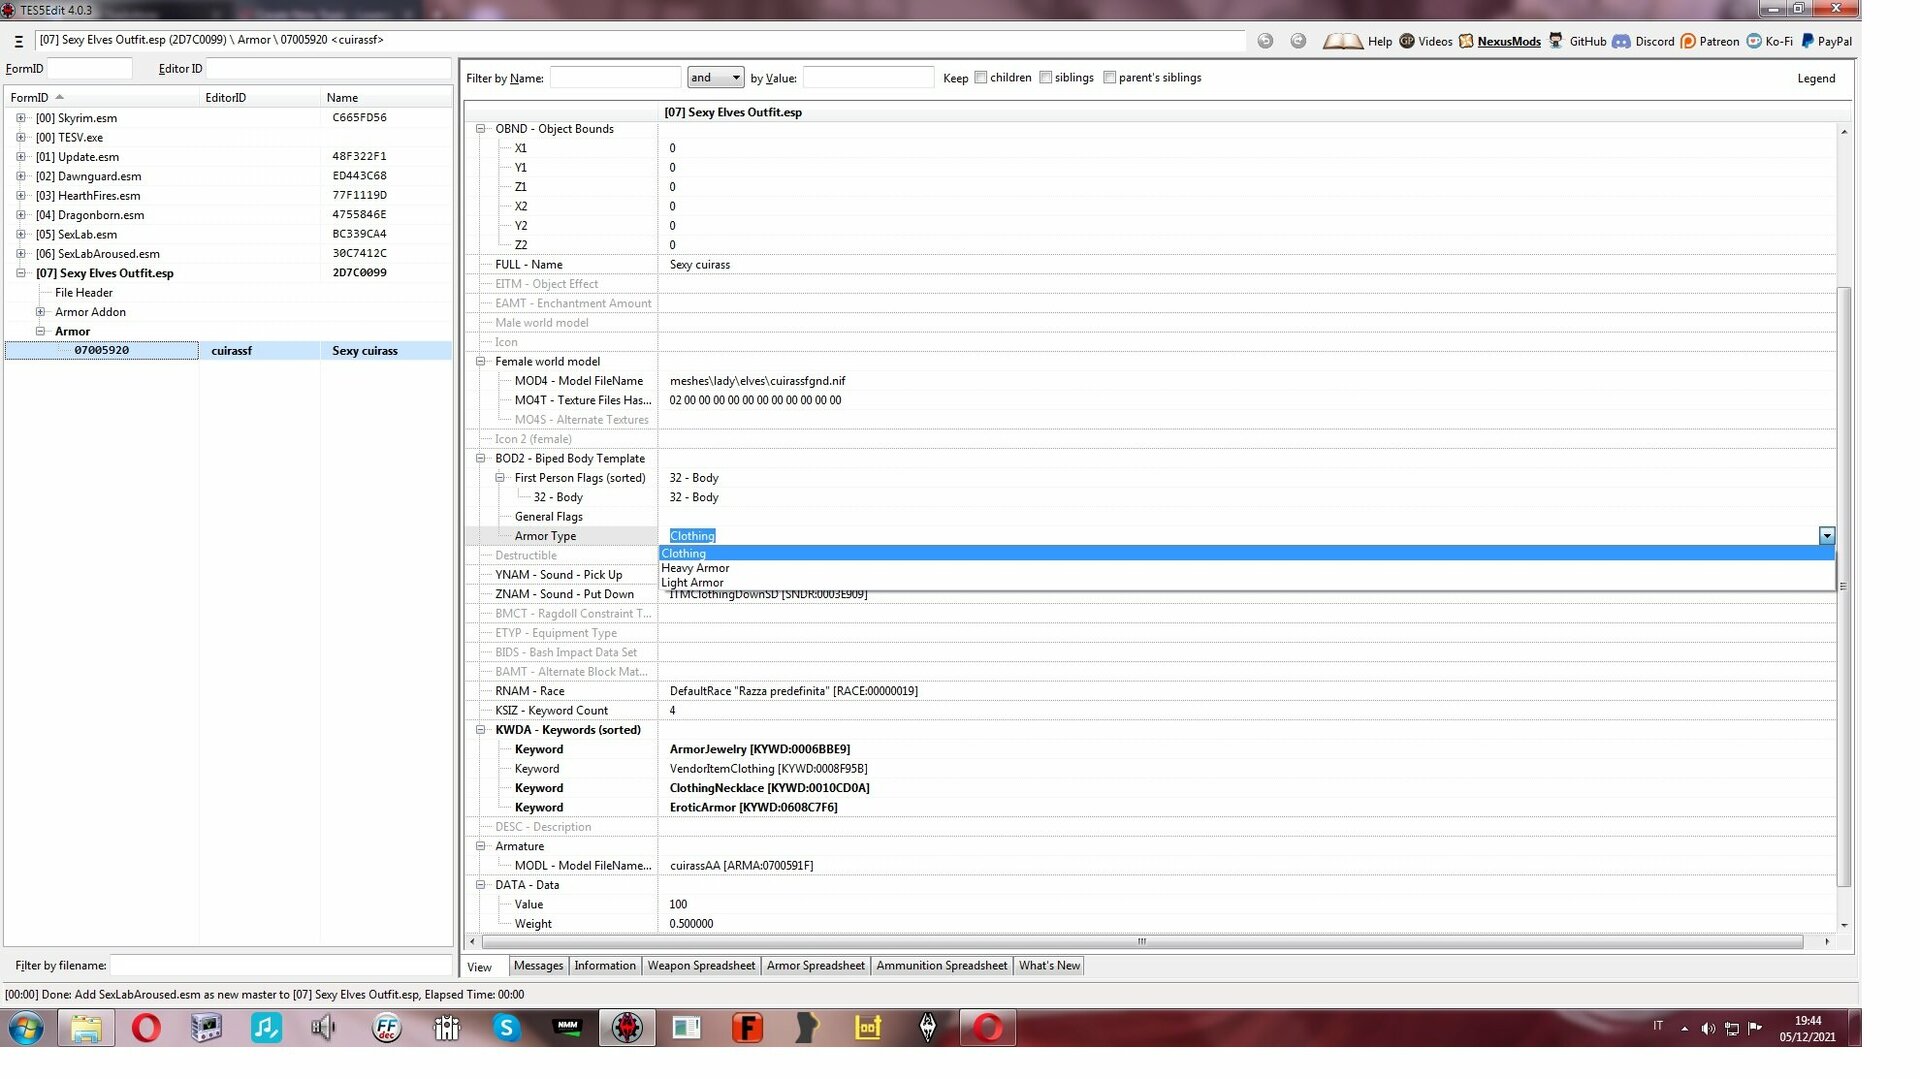Sort by the Name column header
The height and width of the screenshot is (1079, 1920).
click(x=386, y=98)
